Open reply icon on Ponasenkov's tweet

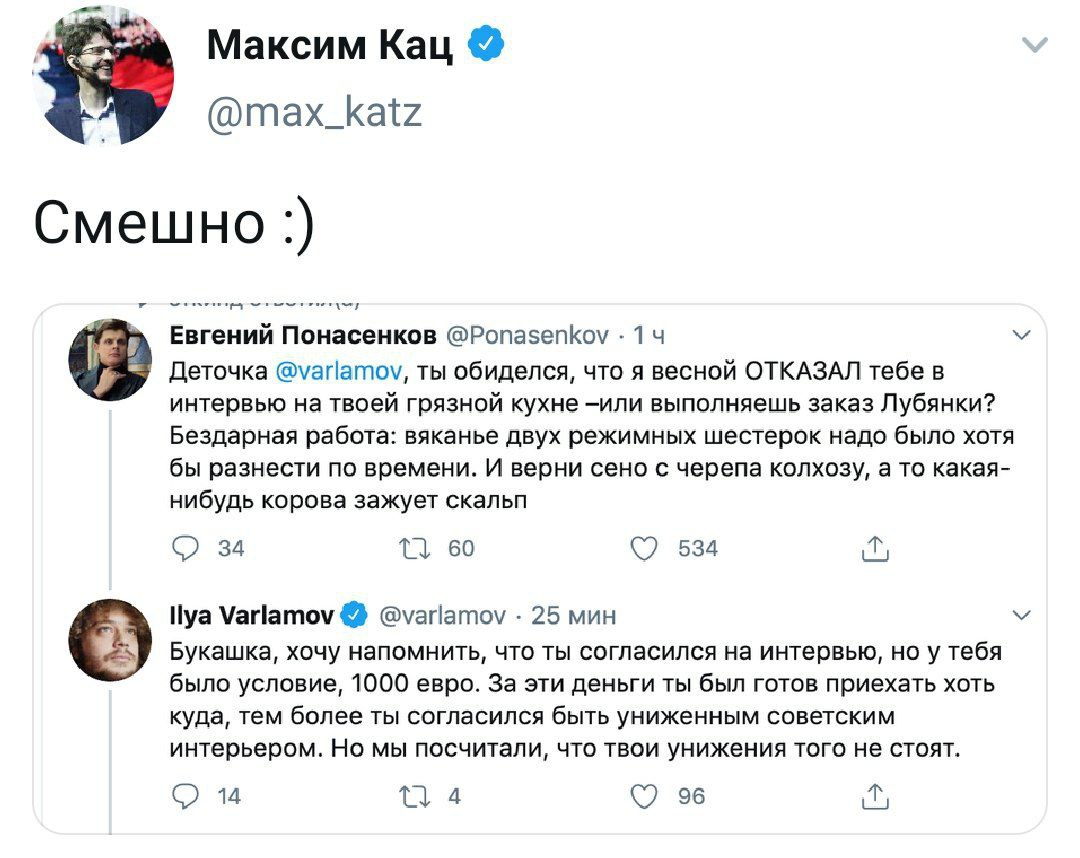tap(185, 549)
